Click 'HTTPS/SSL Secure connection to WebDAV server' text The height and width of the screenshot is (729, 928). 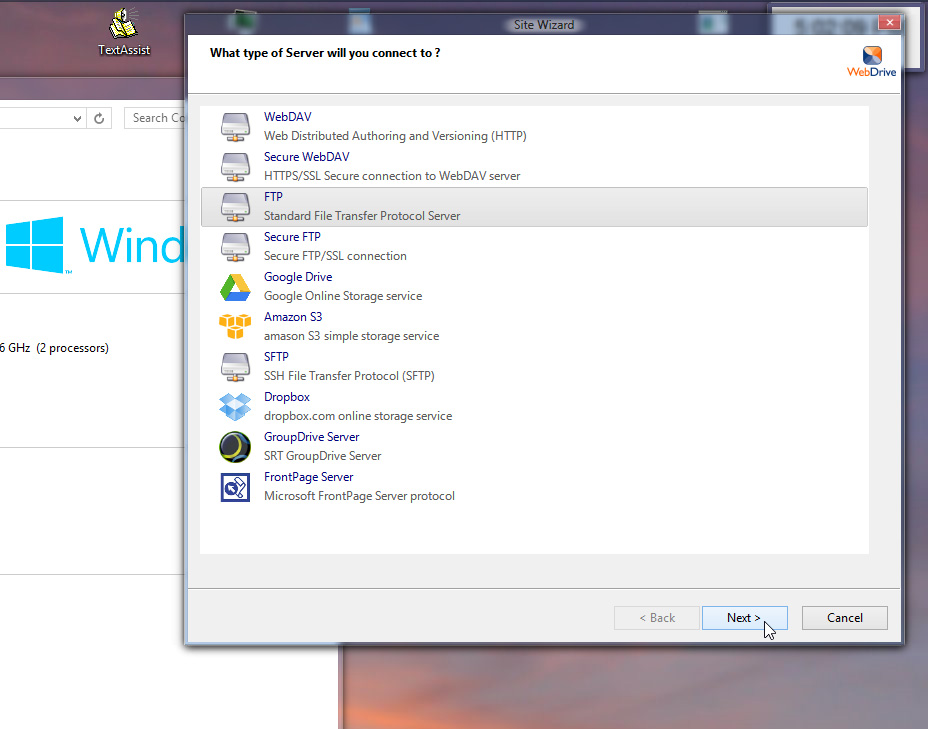point(392,176)
